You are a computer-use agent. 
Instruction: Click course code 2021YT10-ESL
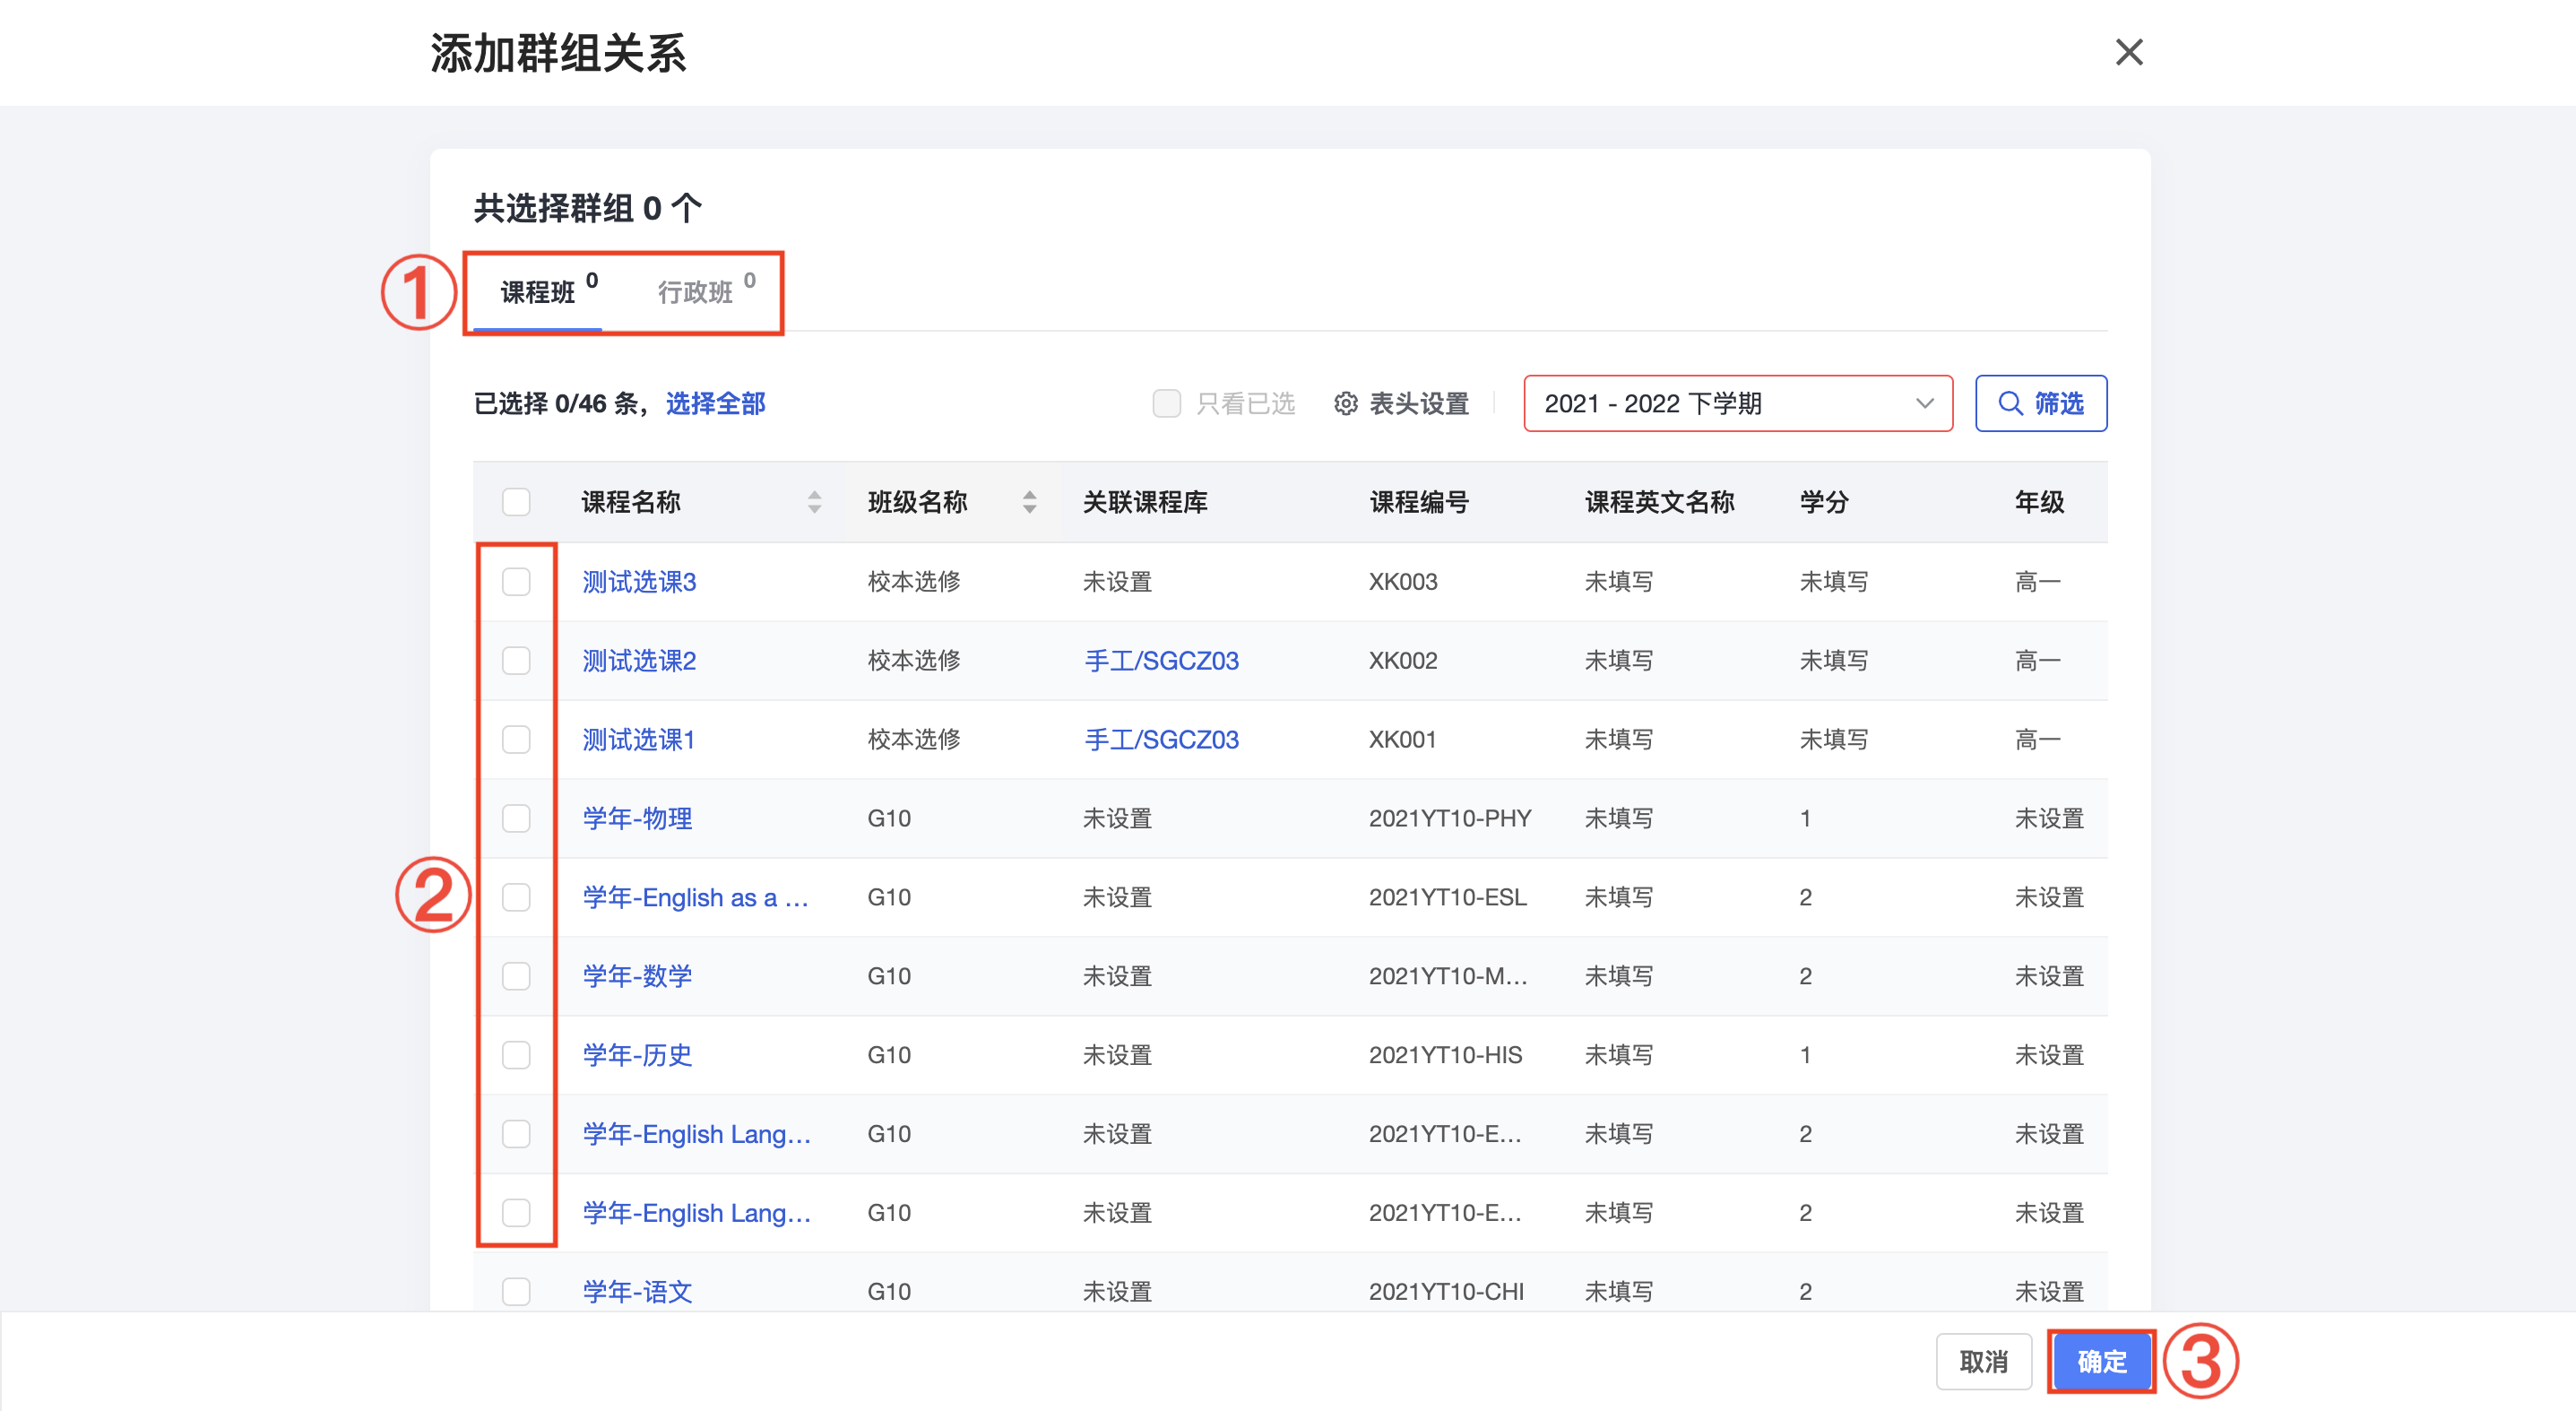coord(1448,898)
